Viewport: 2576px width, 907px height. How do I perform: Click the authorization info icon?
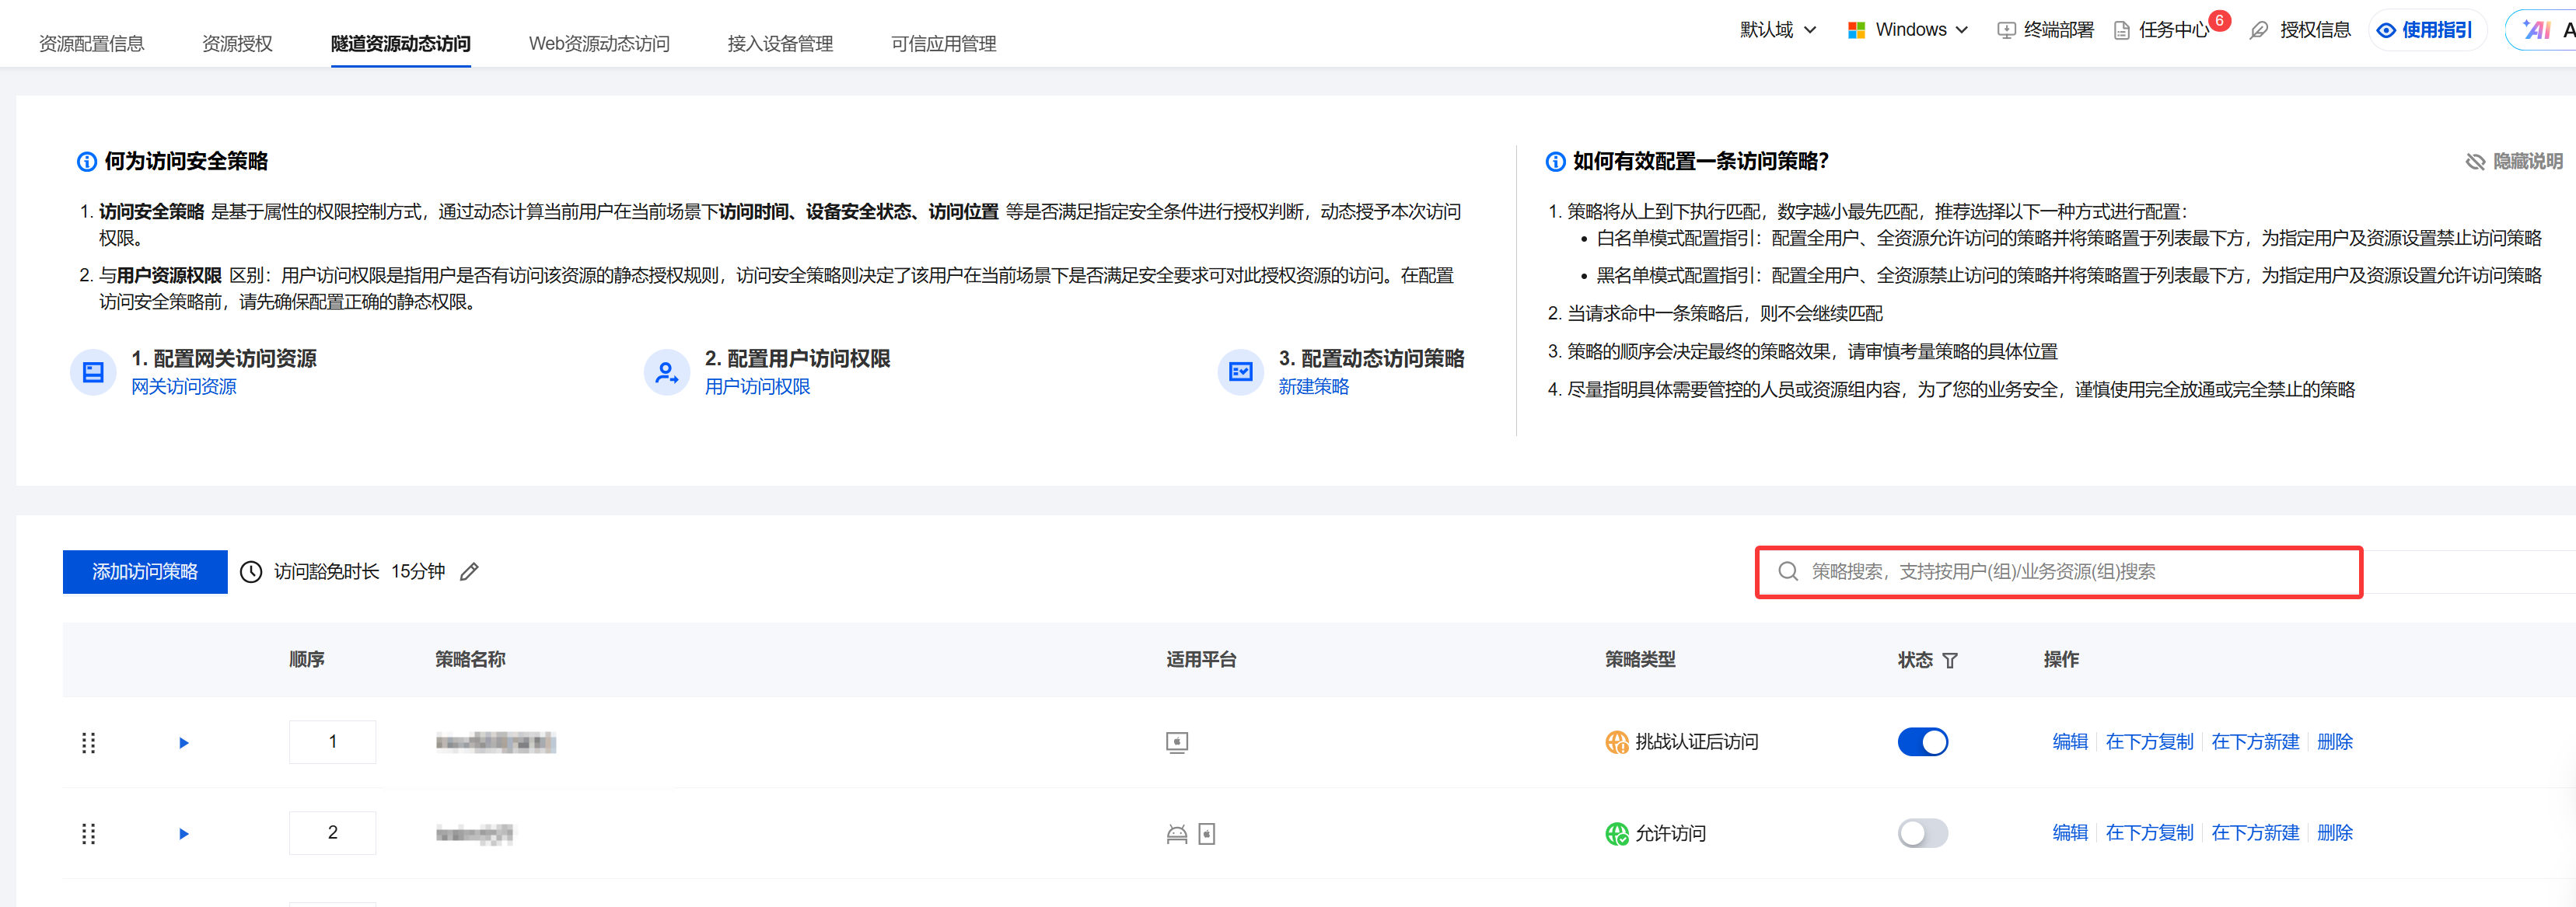coord(2259,30)
